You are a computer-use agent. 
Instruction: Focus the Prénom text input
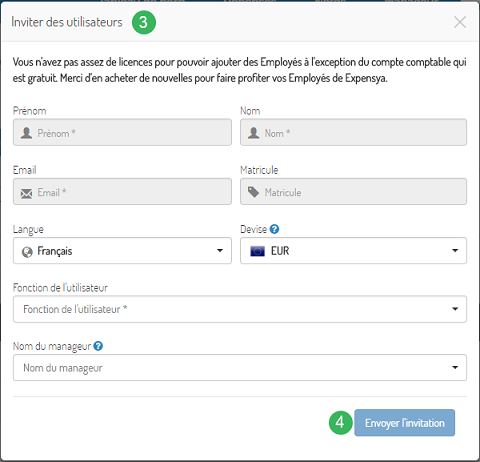tap(122, 132)
